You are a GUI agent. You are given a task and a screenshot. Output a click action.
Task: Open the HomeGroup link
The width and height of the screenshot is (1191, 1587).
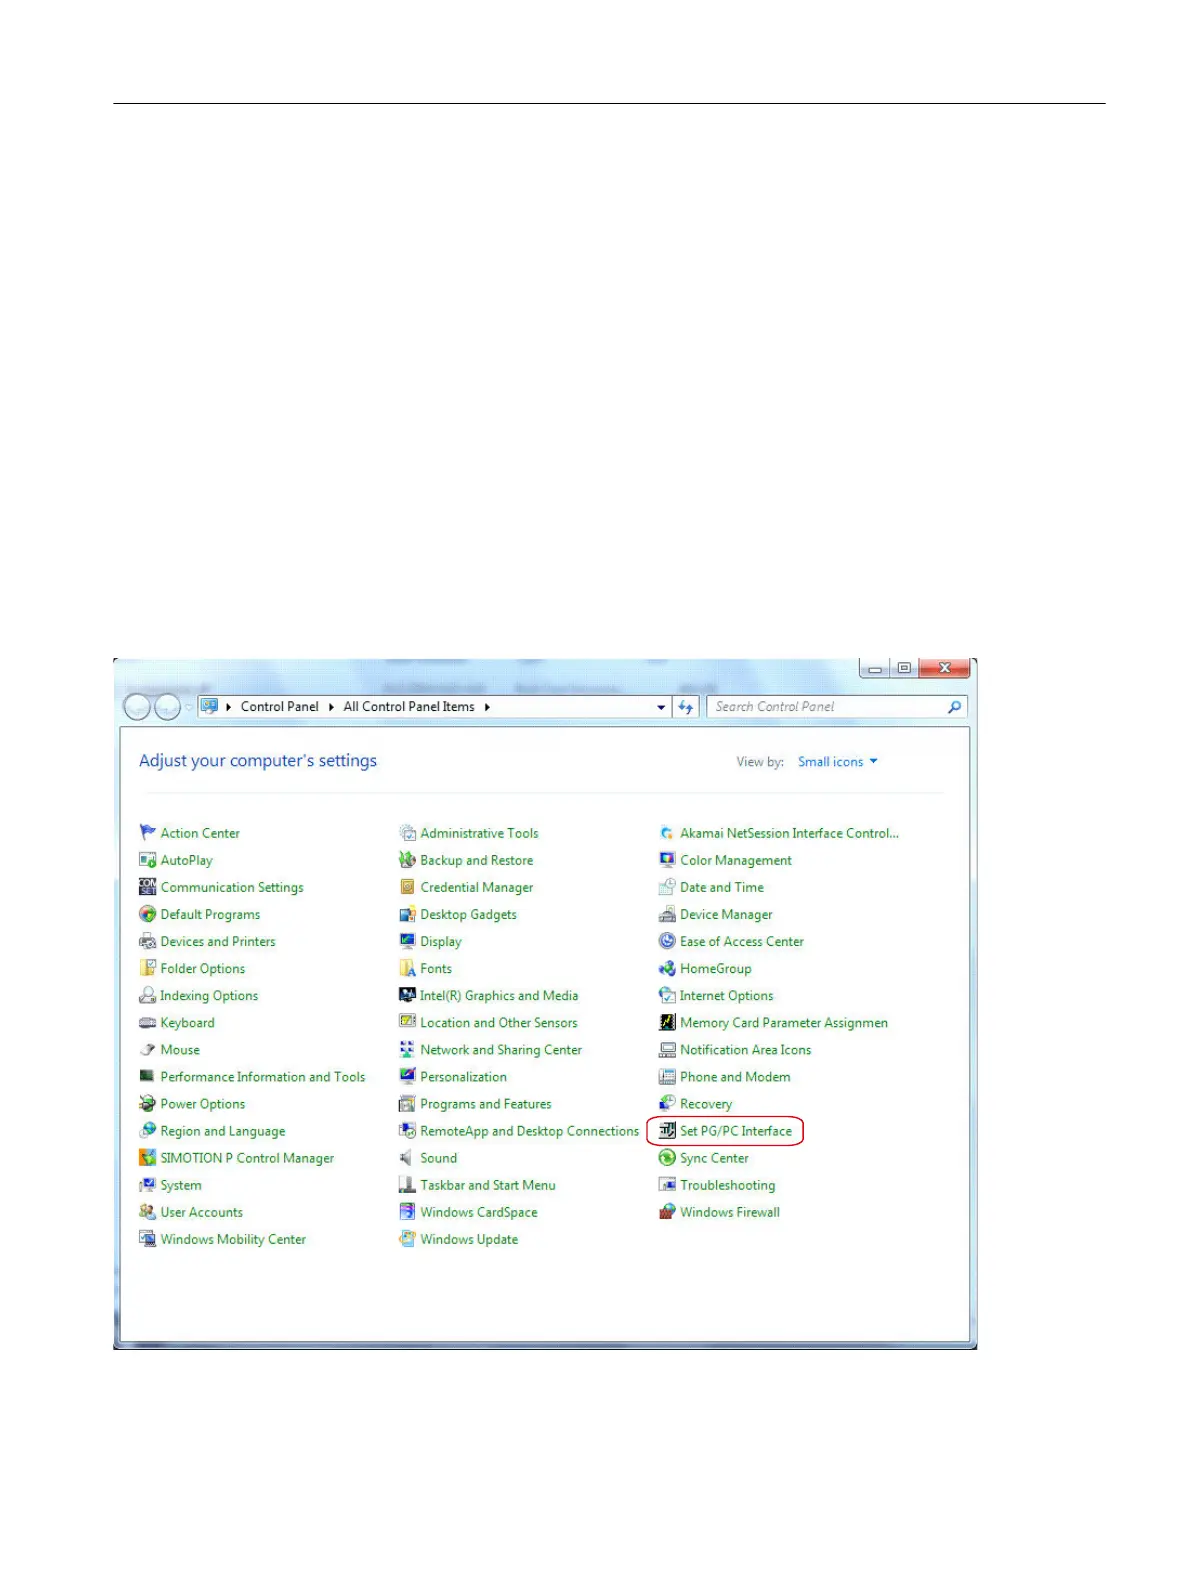pos(716,968)
